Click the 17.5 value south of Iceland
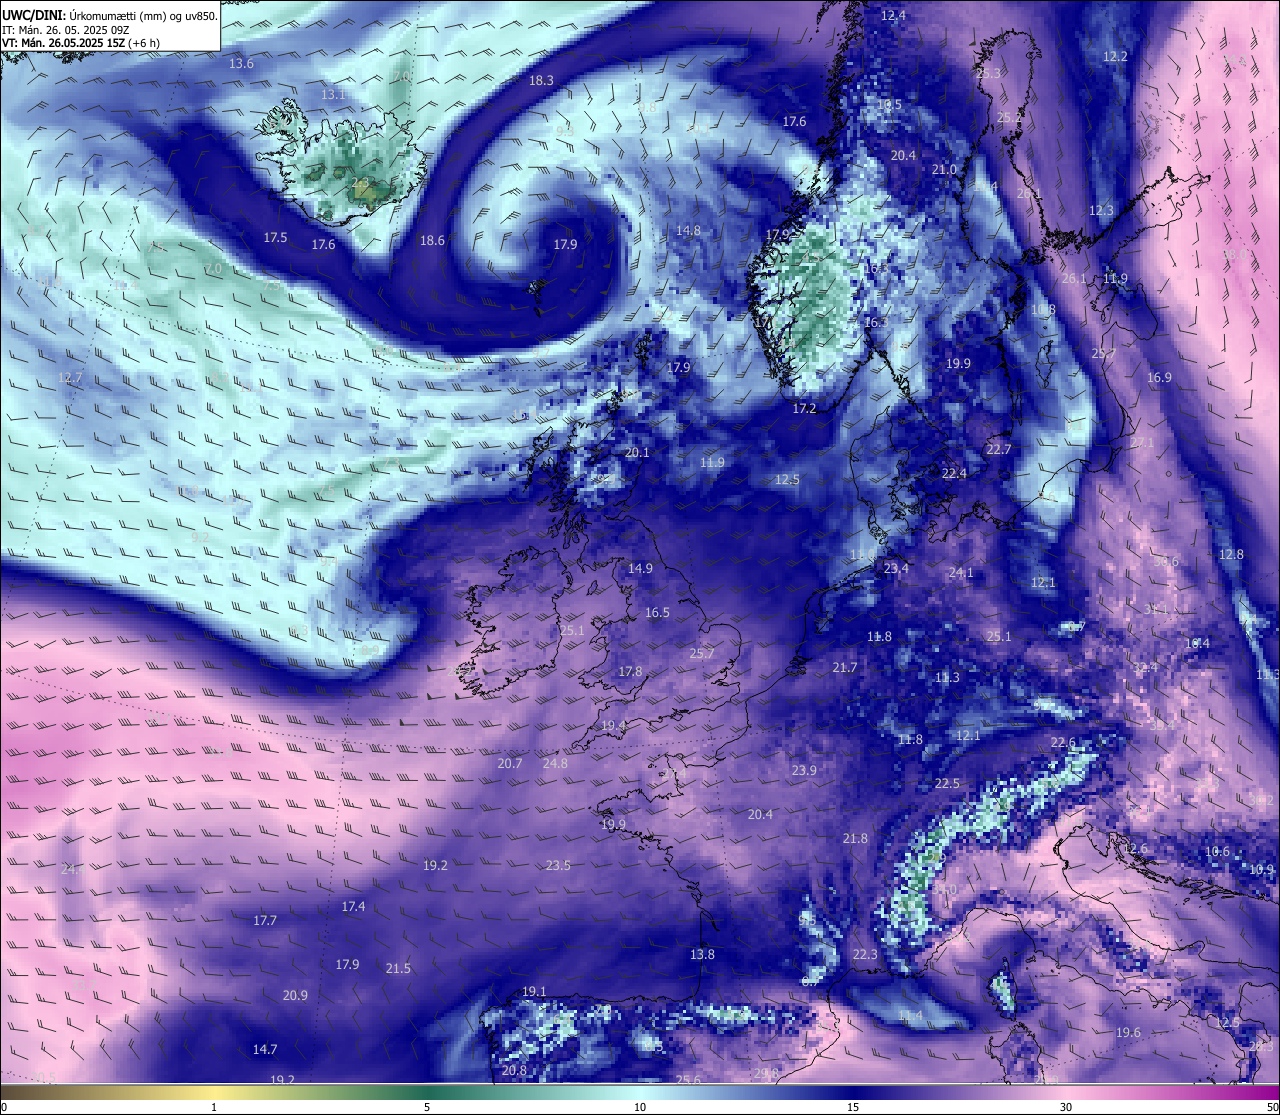 (276, 238)
